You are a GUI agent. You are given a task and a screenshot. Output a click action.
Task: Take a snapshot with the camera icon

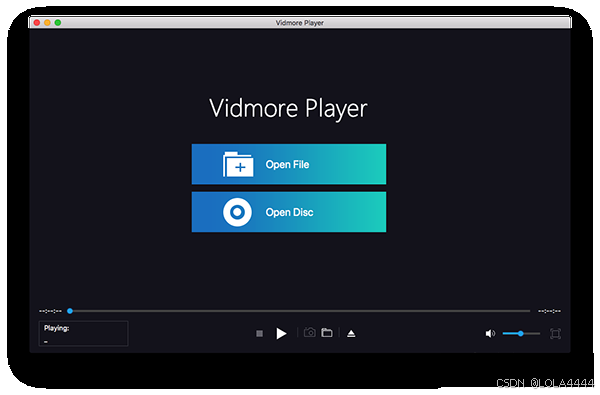310,333
